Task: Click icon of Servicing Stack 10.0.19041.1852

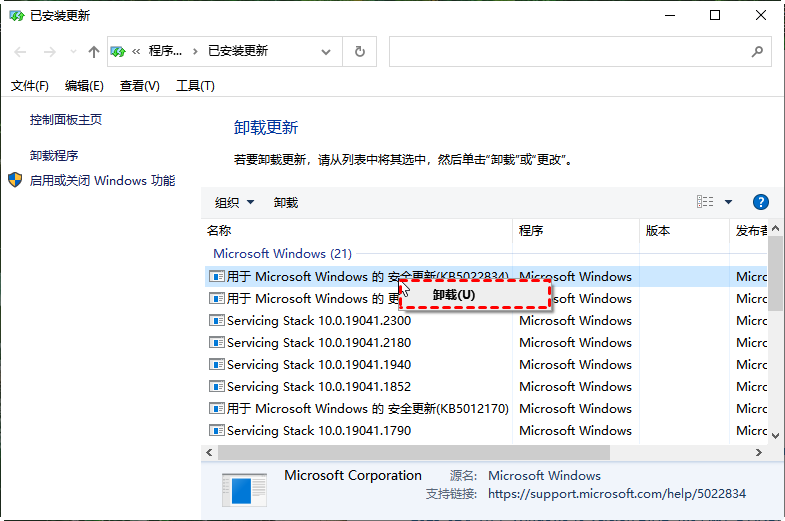Action: coord(217,386)
